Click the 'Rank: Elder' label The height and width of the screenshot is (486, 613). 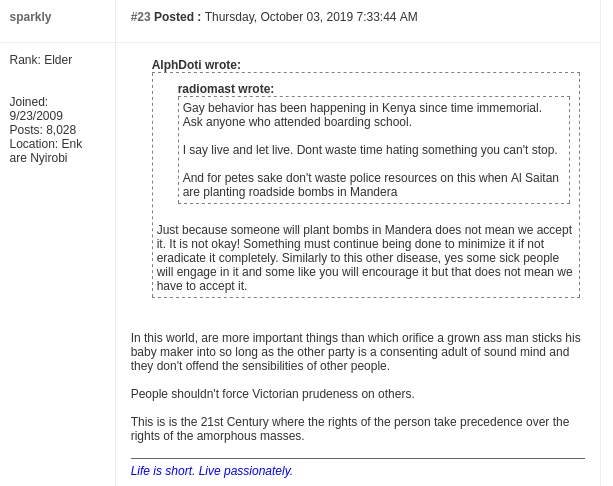41,60
